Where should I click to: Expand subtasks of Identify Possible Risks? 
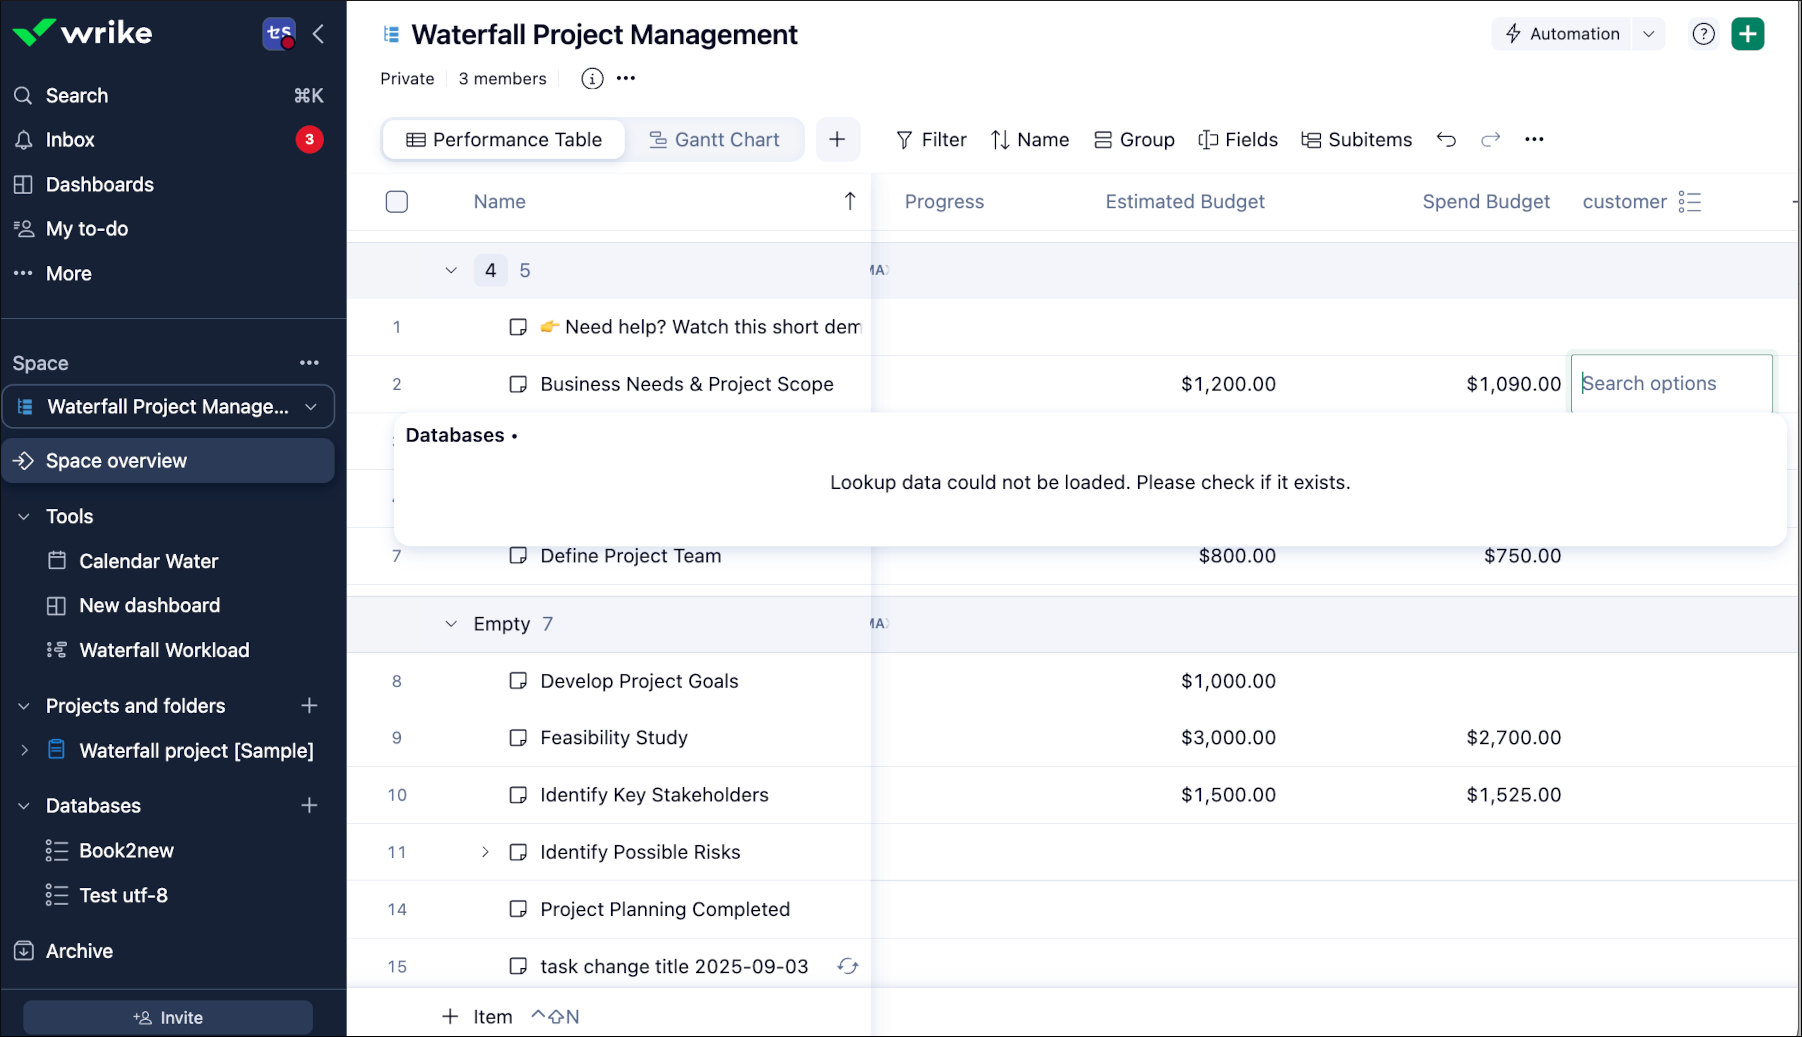(x=486, y=852)
